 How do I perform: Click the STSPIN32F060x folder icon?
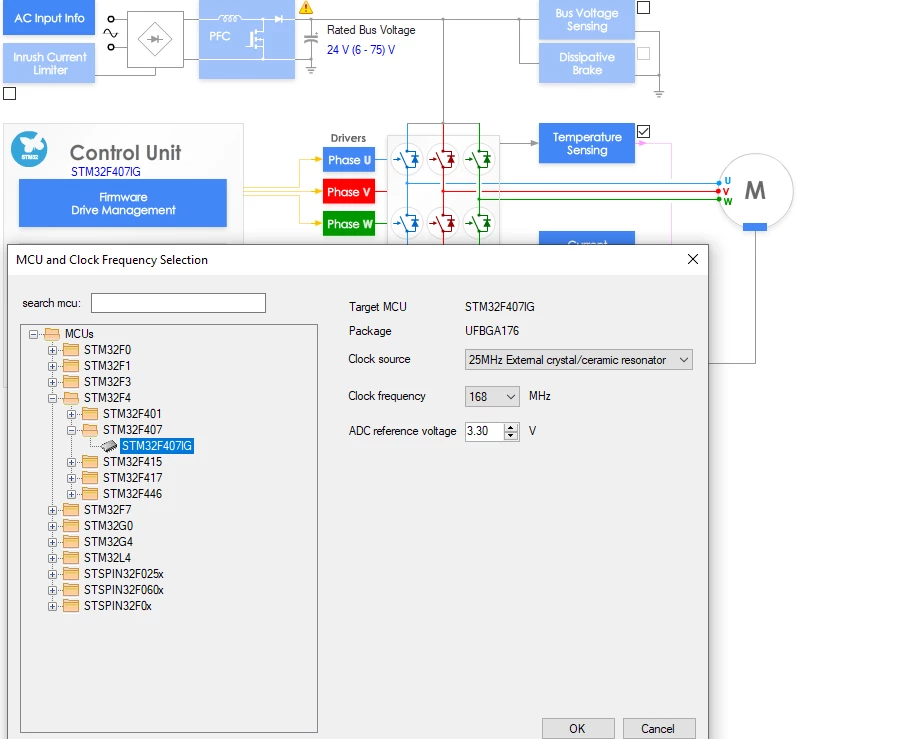click(x=71, y=590)
